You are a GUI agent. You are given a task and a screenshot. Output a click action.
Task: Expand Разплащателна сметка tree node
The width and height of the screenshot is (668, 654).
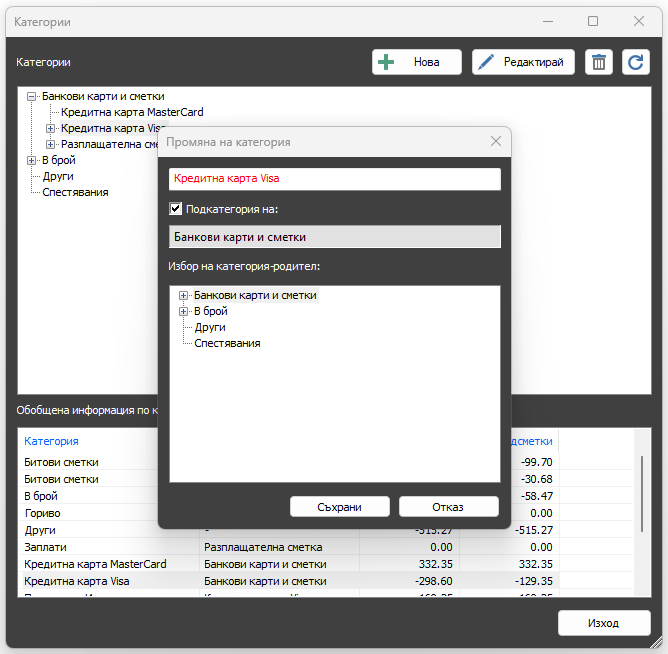pyautogui.click(x=50, y=144)
